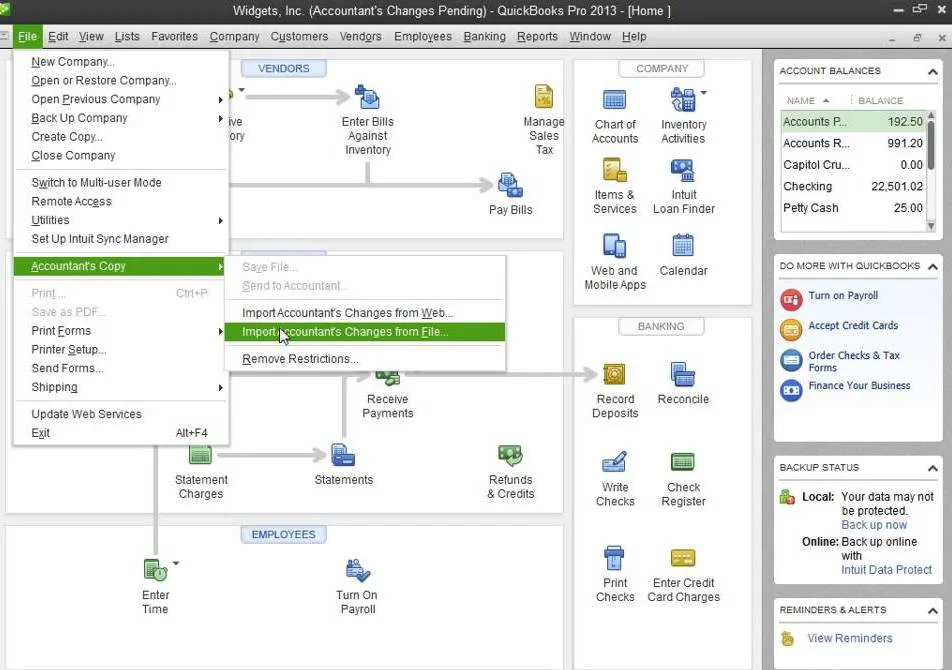The height and width of the screenshot is (670, 952).
Task: Click Order Checks & Tax Forms link
Action: coord(854,361)
